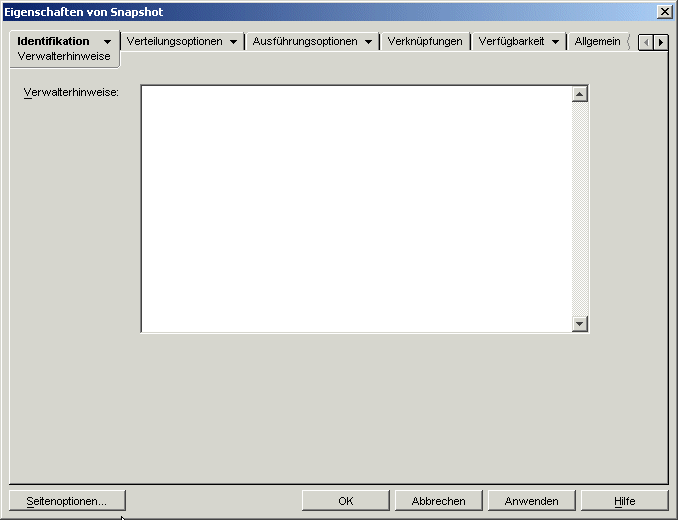Click the text area vertical scrollbar track
Viewport: 678px width, 520px height.
[580, 209]
